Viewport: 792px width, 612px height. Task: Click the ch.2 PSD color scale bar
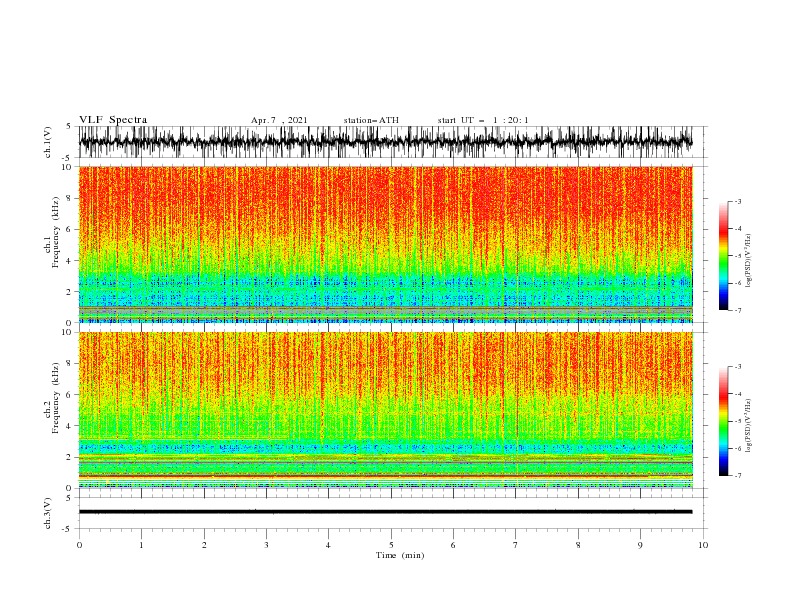pos(723,421)
